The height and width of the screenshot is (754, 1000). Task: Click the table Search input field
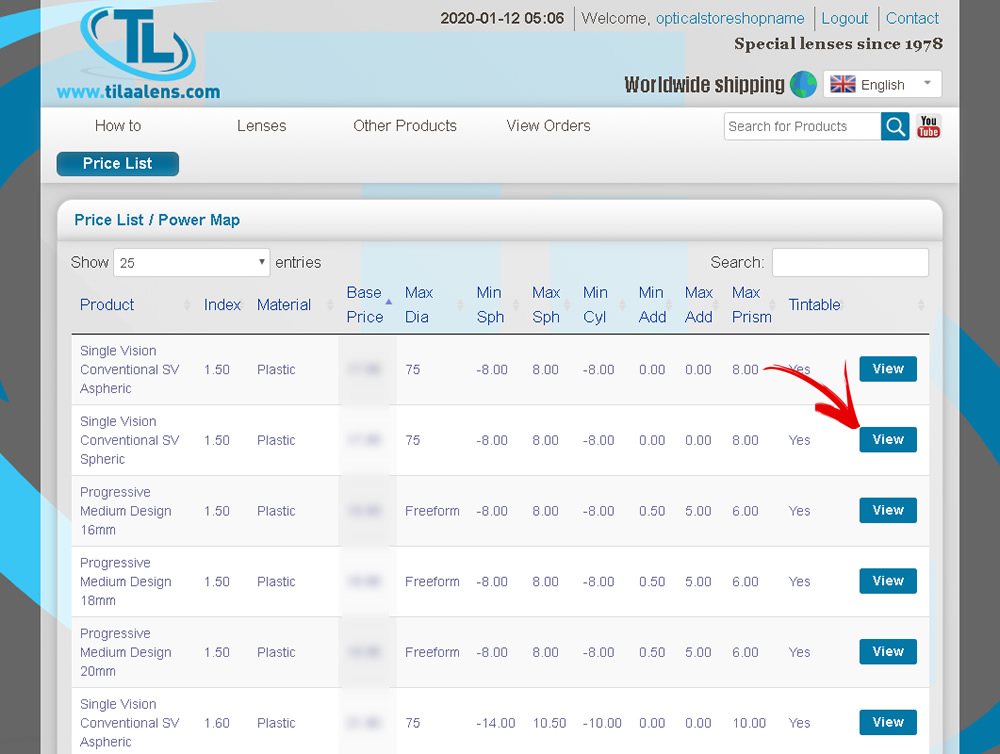click(x=850, y=263)
